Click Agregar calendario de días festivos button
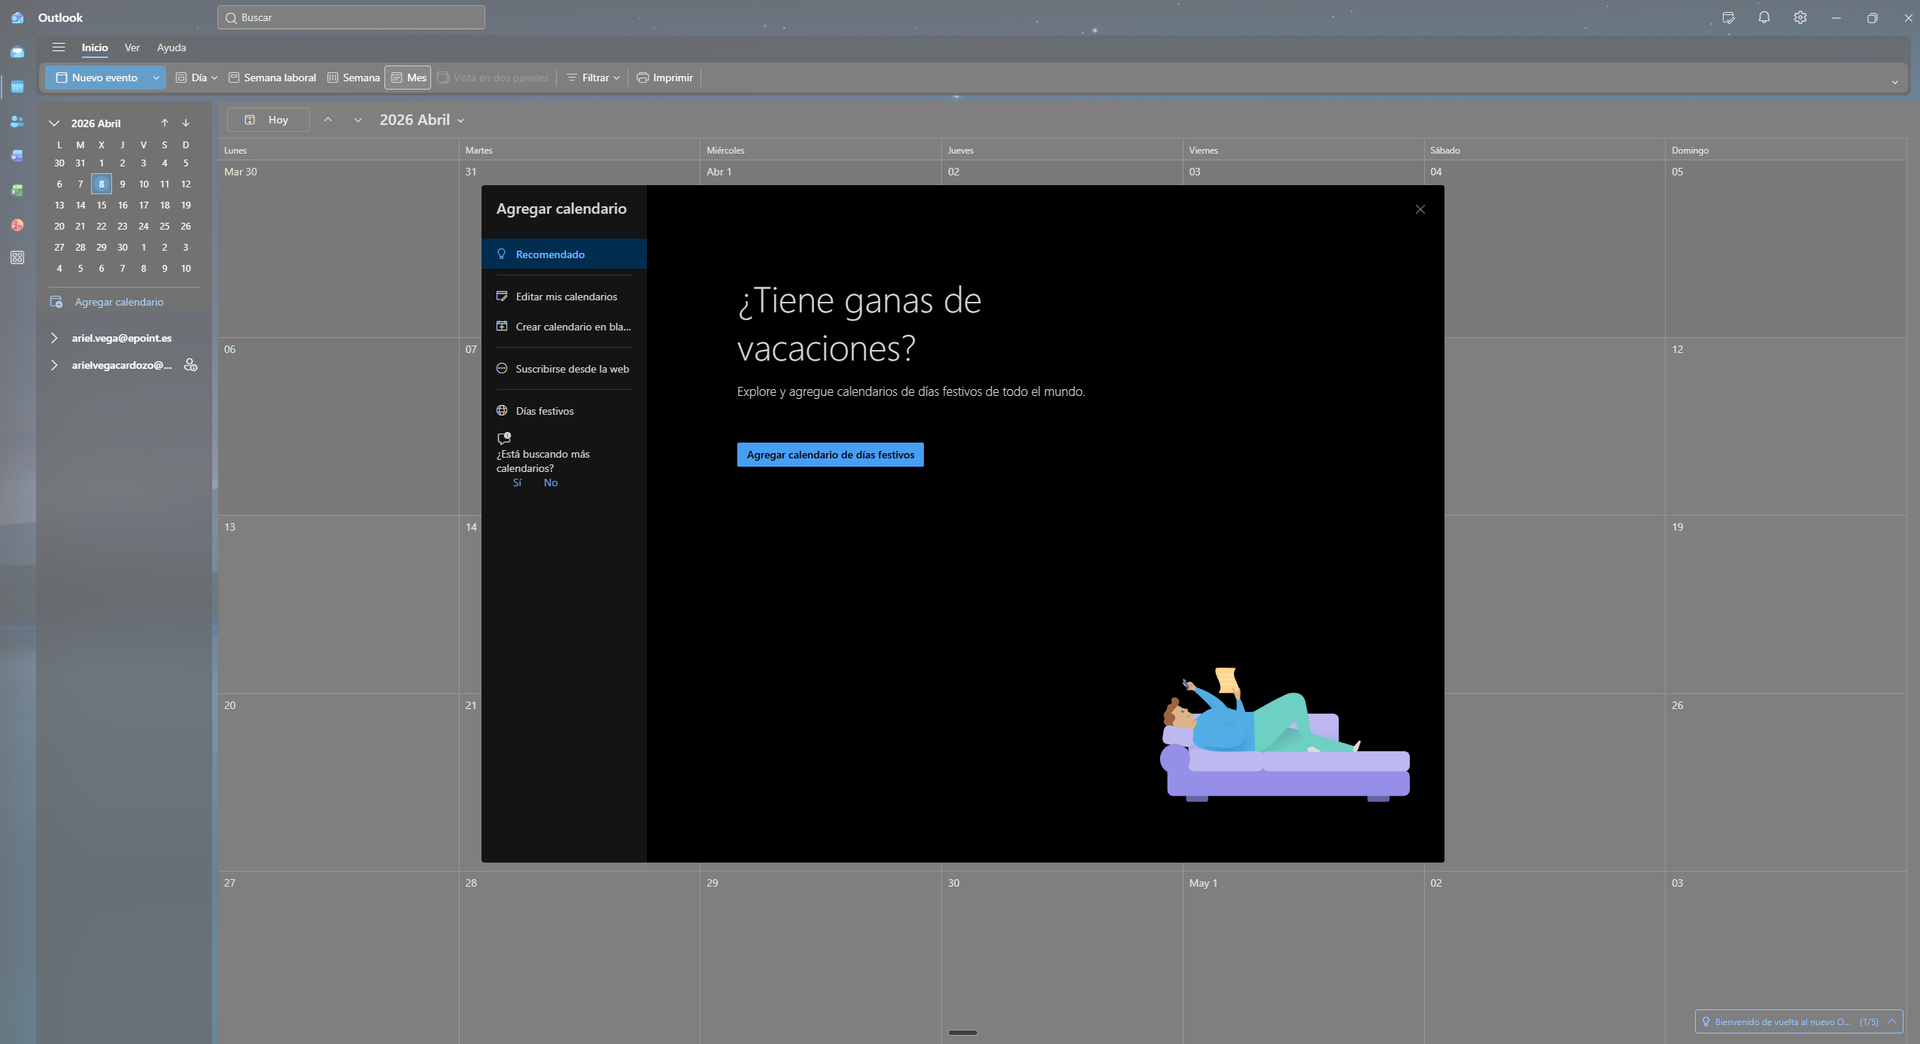 [x=830, y=455]
